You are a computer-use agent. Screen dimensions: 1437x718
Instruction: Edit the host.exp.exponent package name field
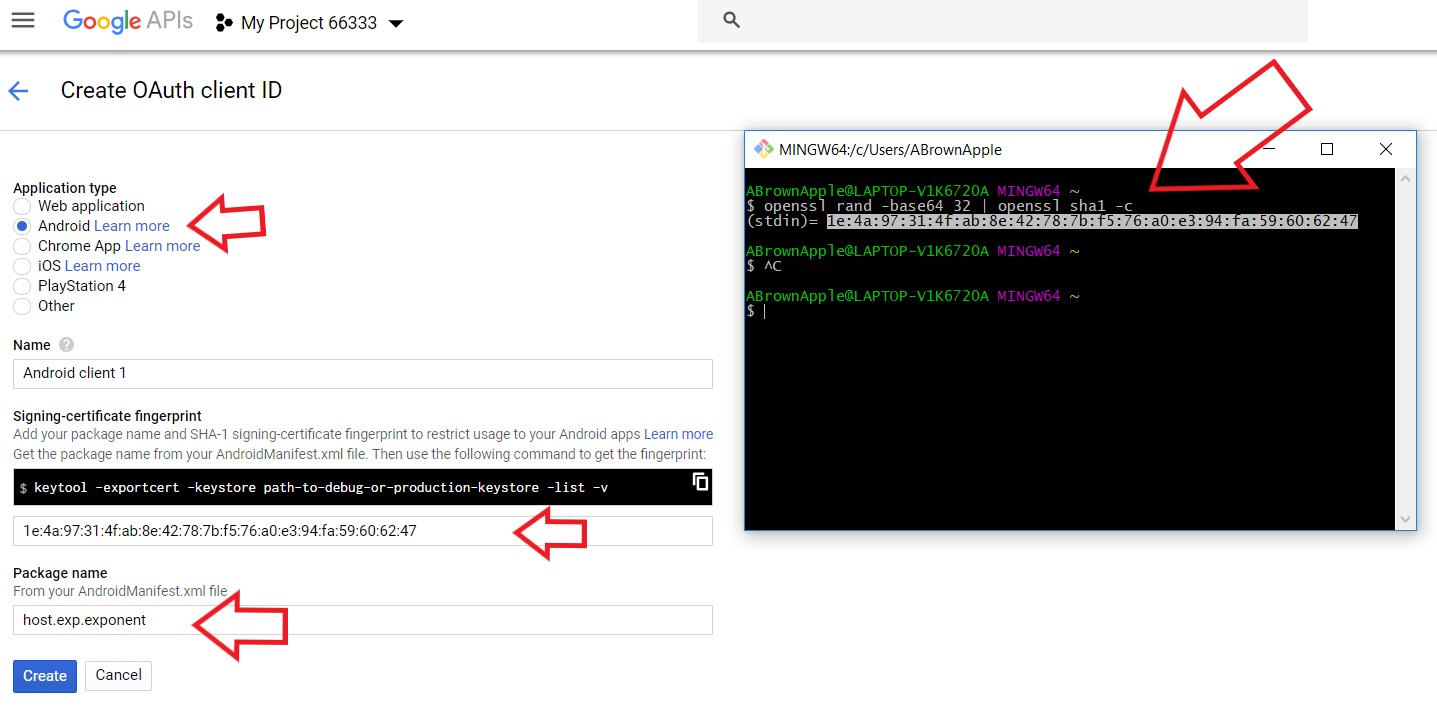pos(363,620)
